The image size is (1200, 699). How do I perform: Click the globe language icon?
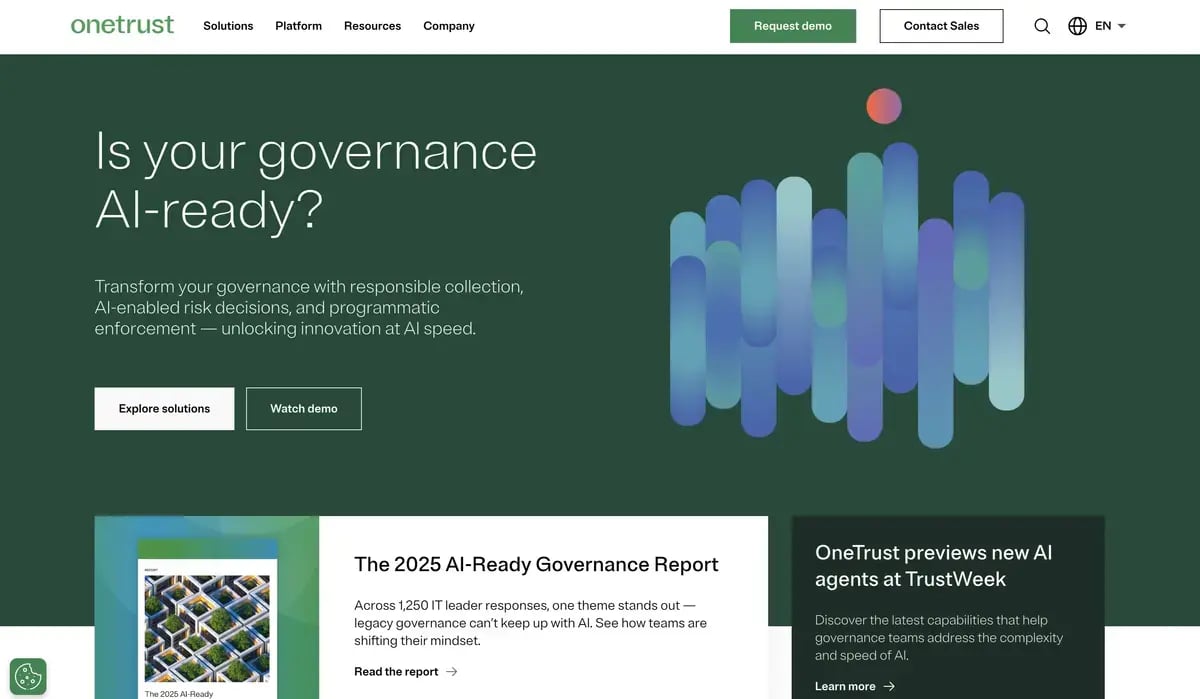pos(1077,26)
